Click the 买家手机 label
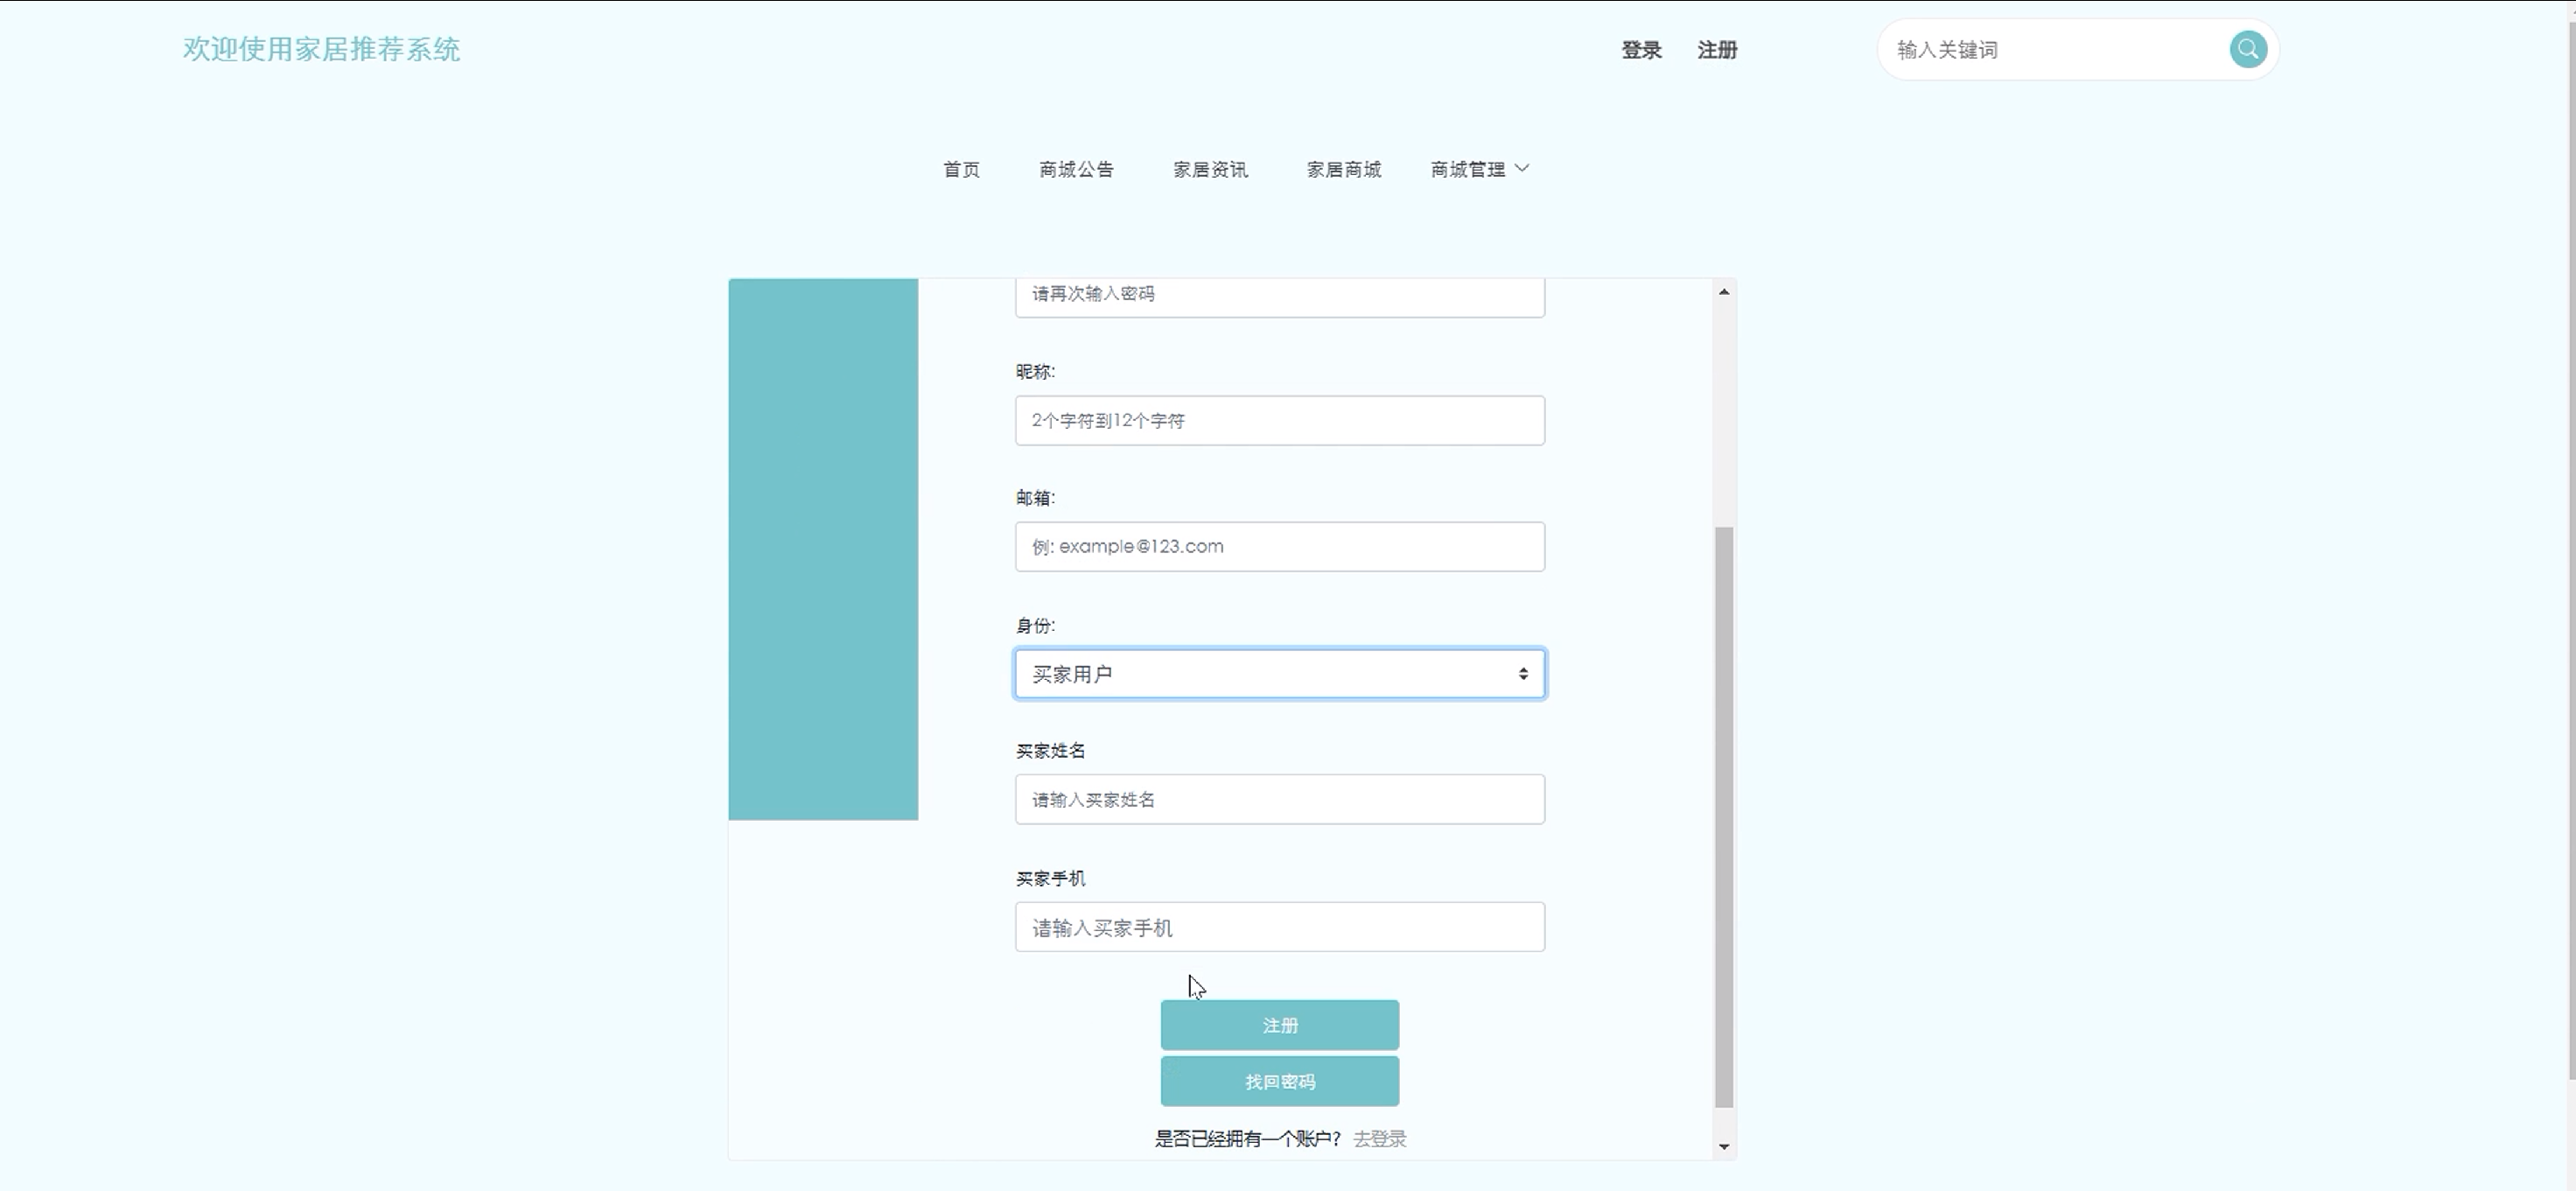The image size is (2576, 1191). coord(1050,878)
